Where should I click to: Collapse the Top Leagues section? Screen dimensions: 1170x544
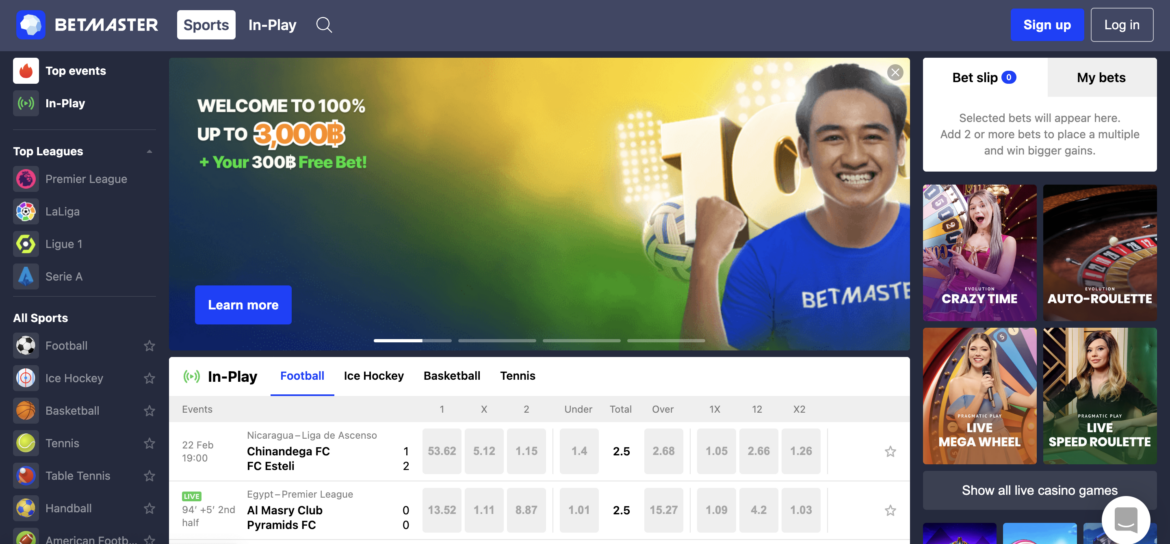(x=149, y=151)
